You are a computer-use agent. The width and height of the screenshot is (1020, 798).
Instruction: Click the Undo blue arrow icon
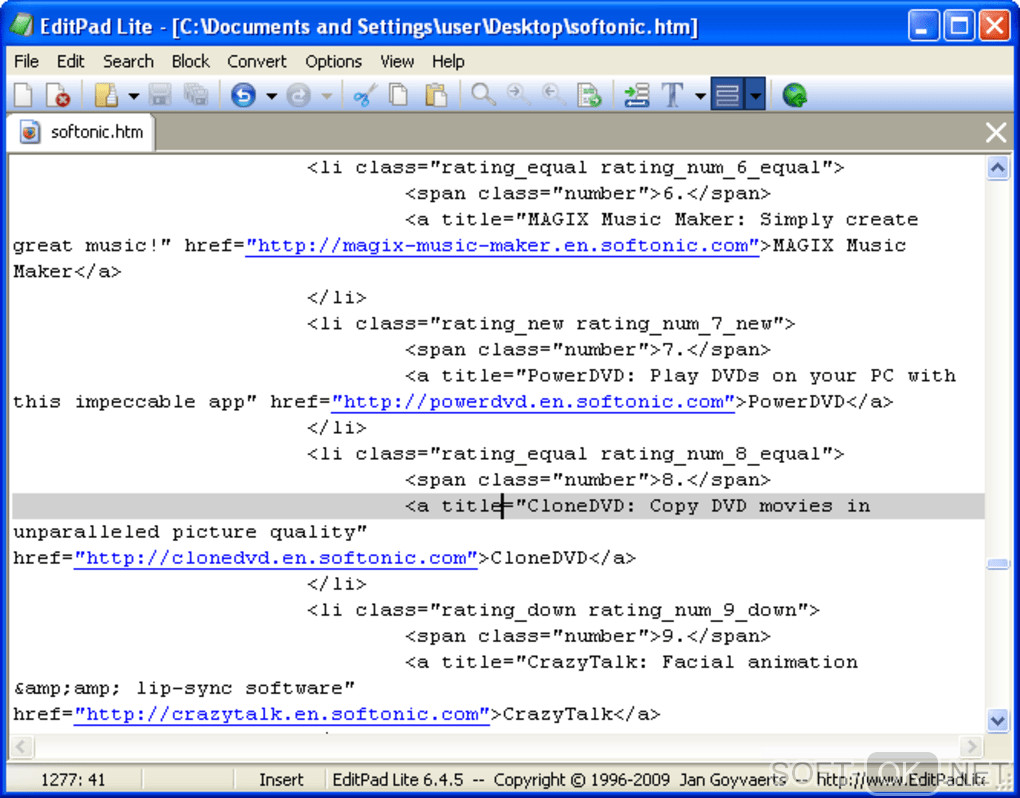[x=243, y=95]
